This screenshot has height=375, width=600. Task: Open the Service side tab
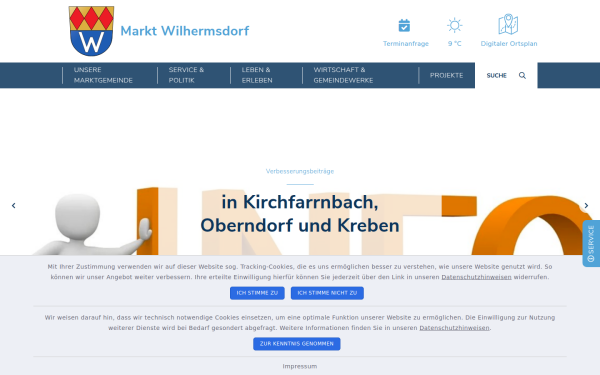(x=591, y=243)
